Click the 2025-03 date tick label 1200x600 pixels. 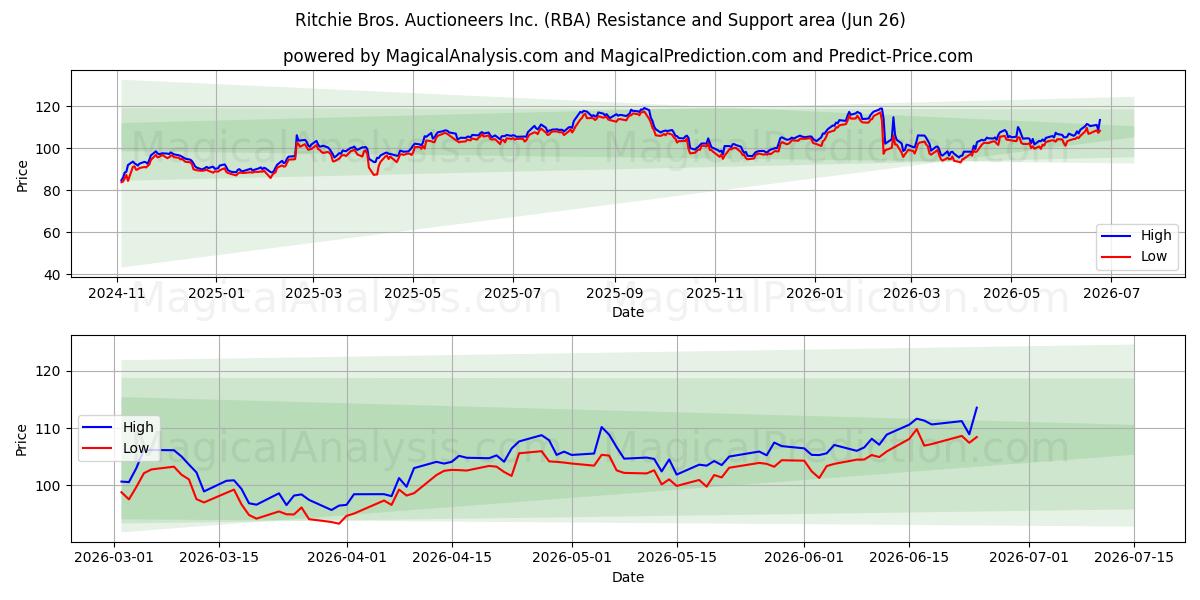click(313, 294)
